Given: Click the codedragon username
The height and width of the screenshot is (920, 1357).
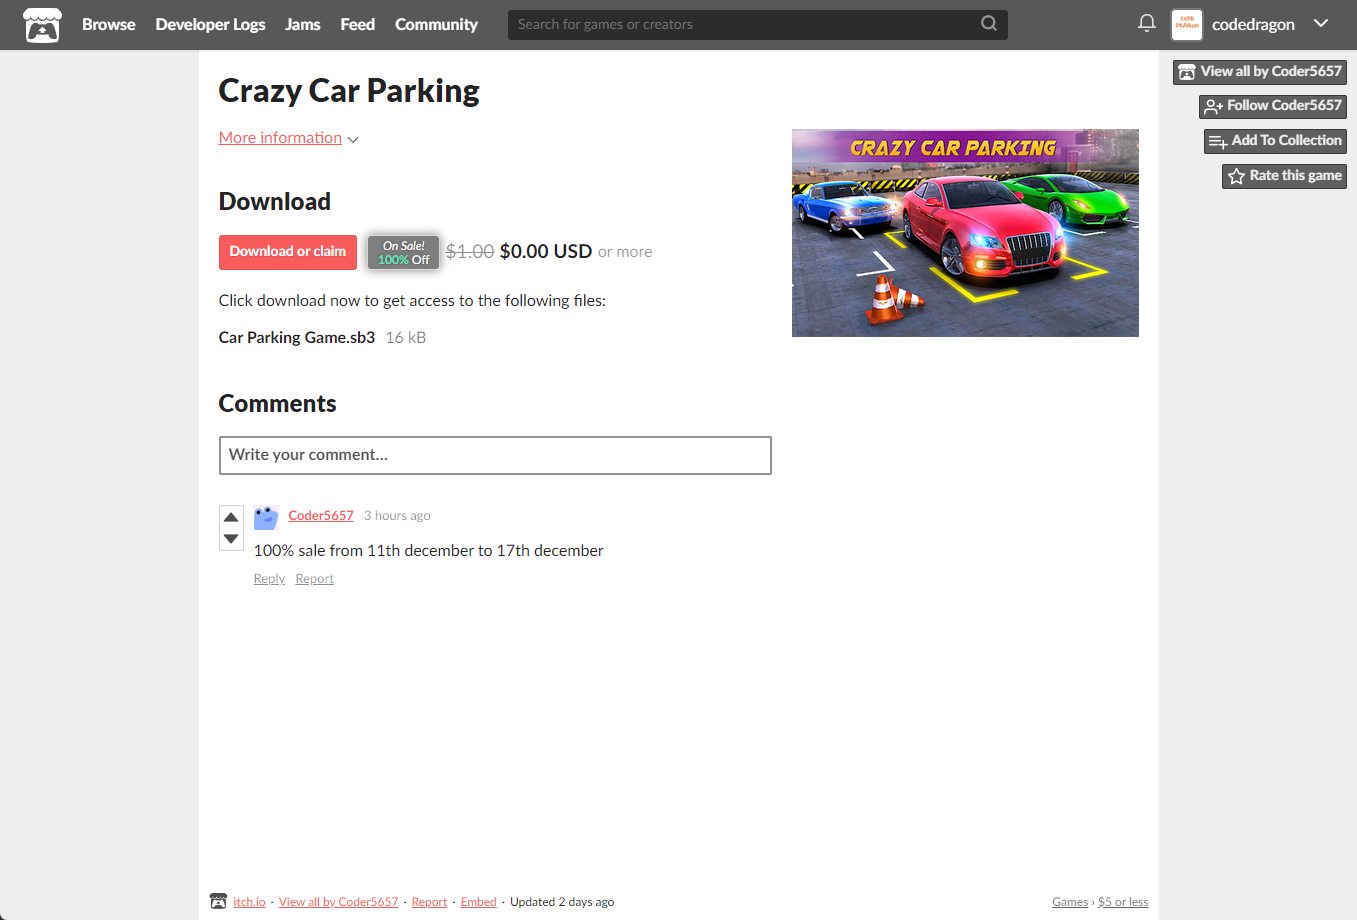Looking at the screenshot, I should [1253, 25].
